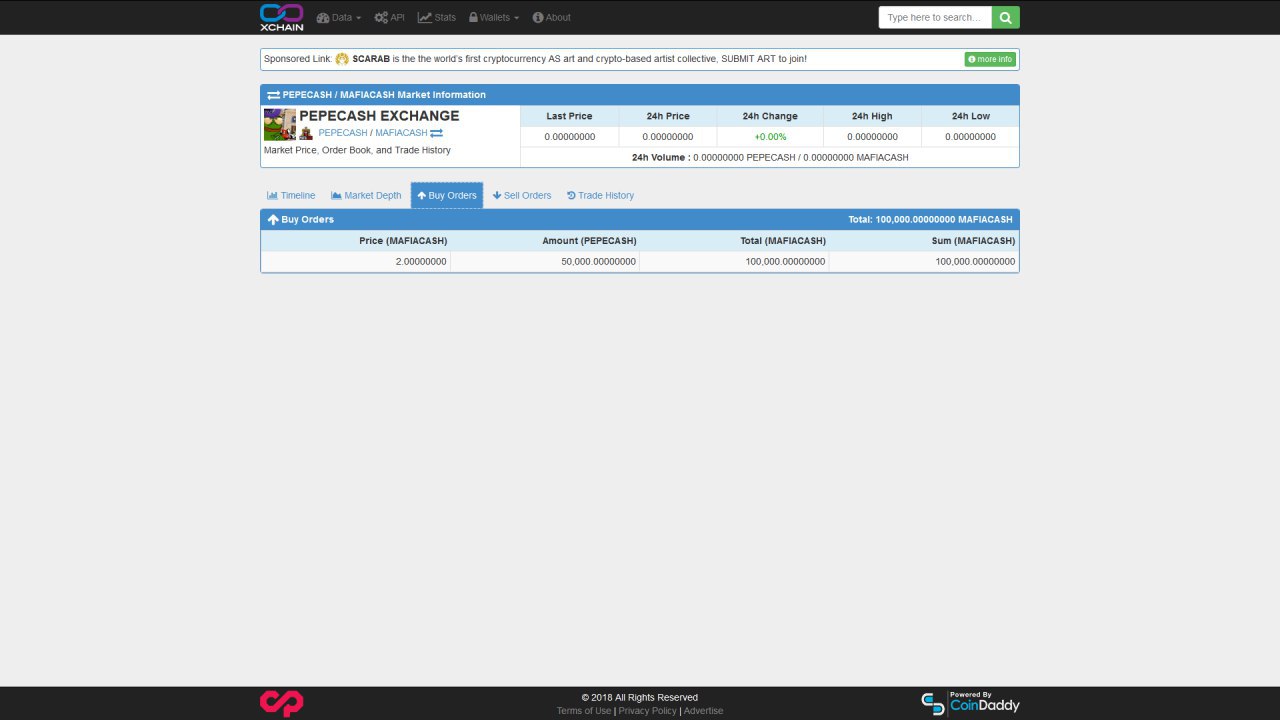Open the Stats menu item
1280x720 pixels.
(437, 17)
